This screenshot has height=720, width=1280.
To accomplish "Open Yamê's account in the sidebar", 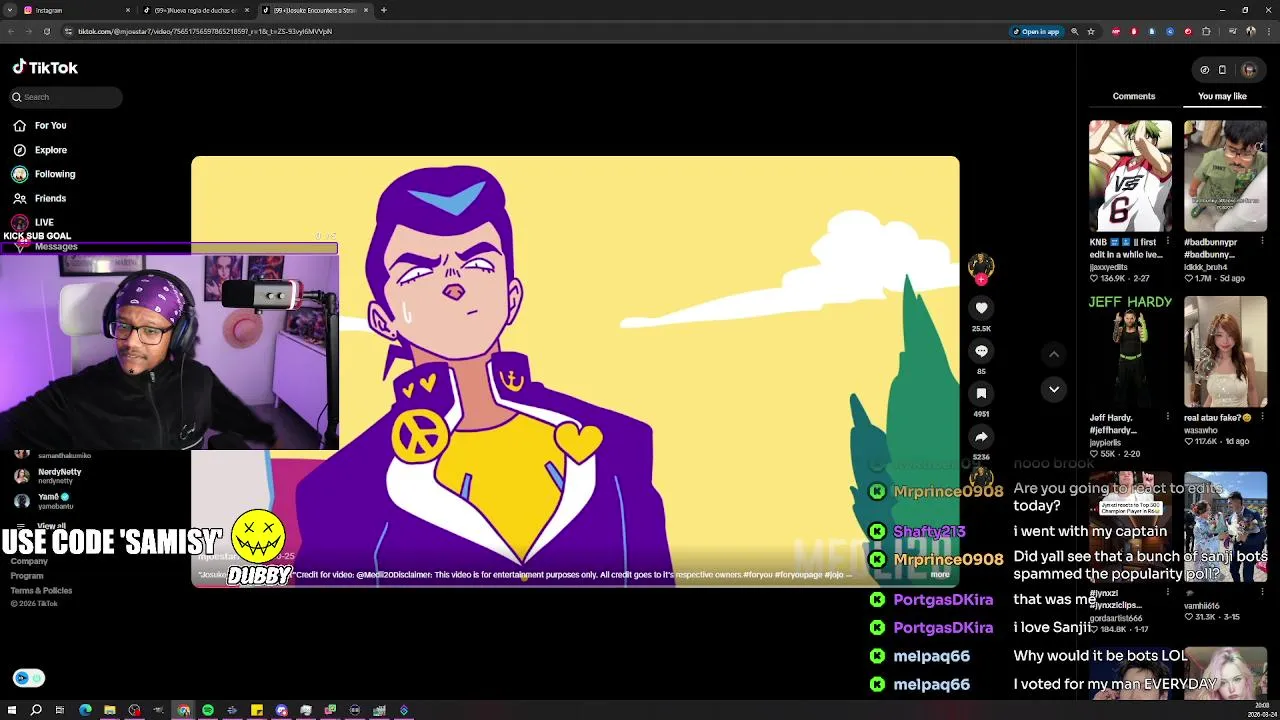I will pos(44,501).
